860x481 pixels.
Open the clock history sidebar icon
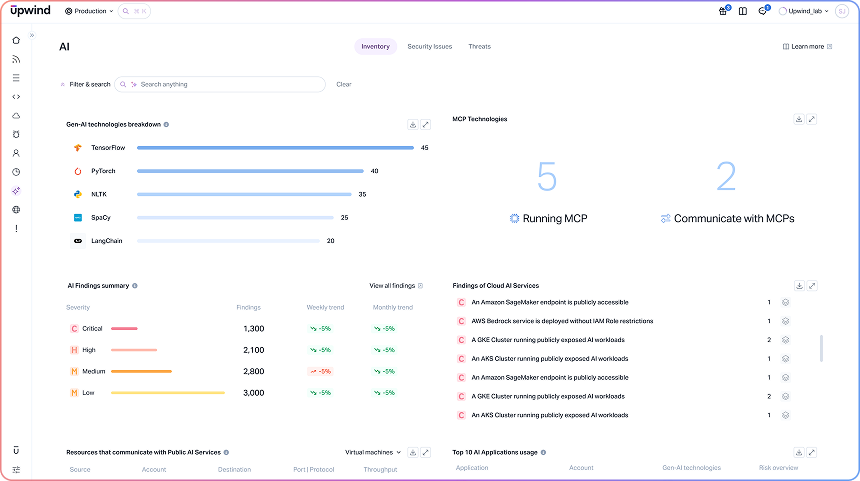(x=16, y=172)
